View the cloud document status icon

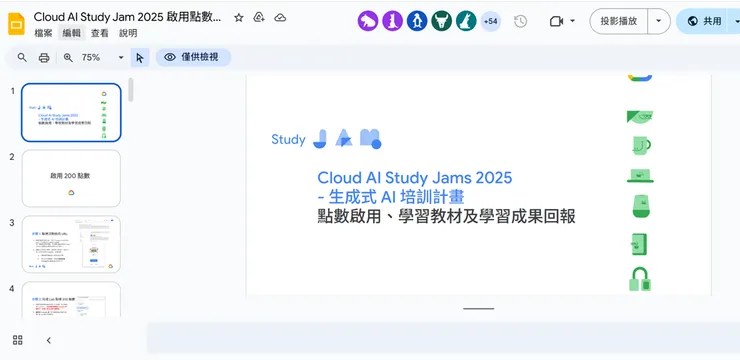pos(280,18)
